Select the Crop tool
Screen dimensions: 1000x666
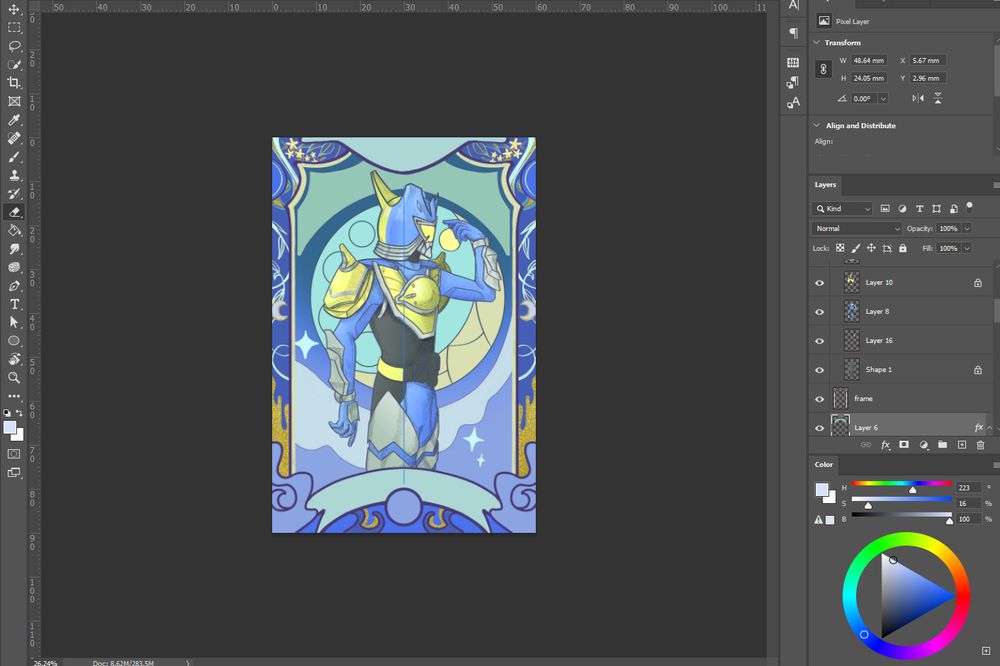(14, 82)
